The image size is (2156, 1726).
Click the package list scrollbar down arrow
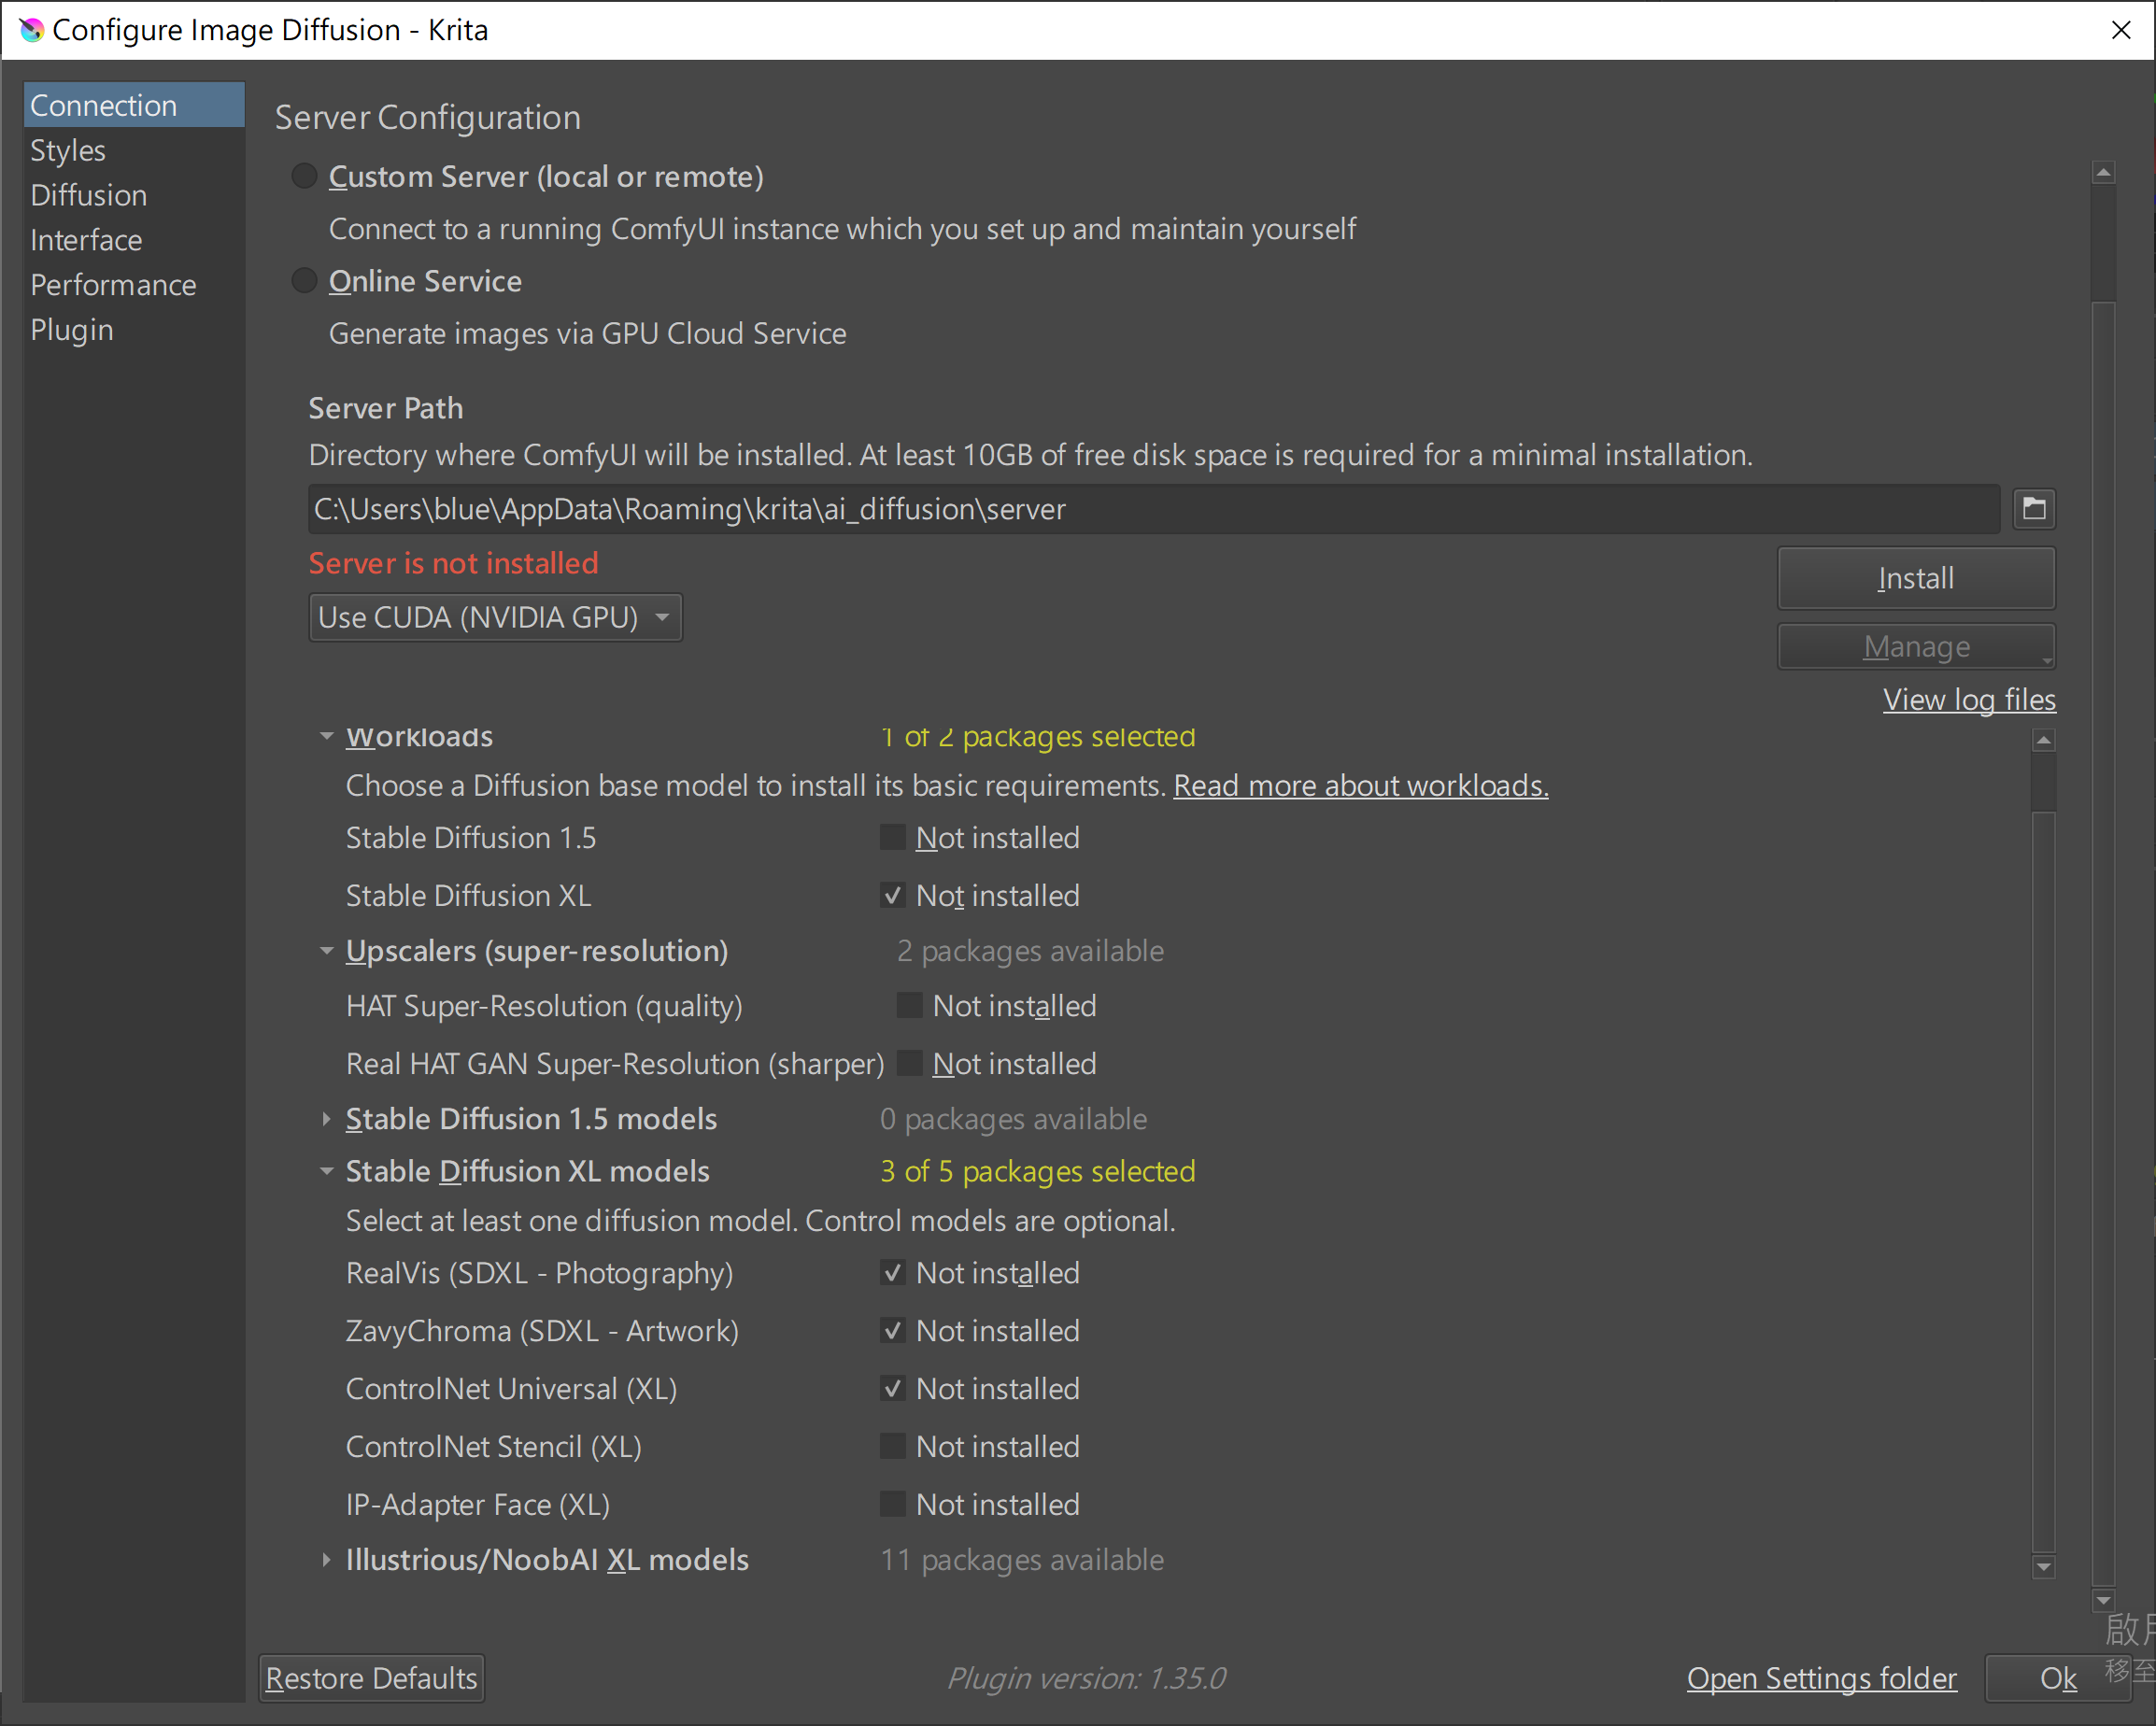pos(2044,1567)
